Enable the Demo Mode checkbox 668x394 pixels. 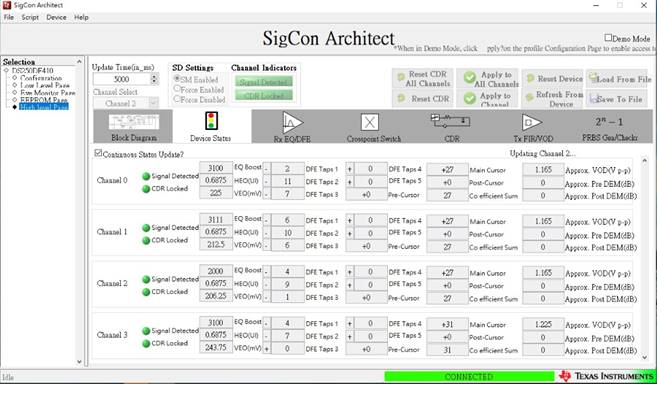608,38
